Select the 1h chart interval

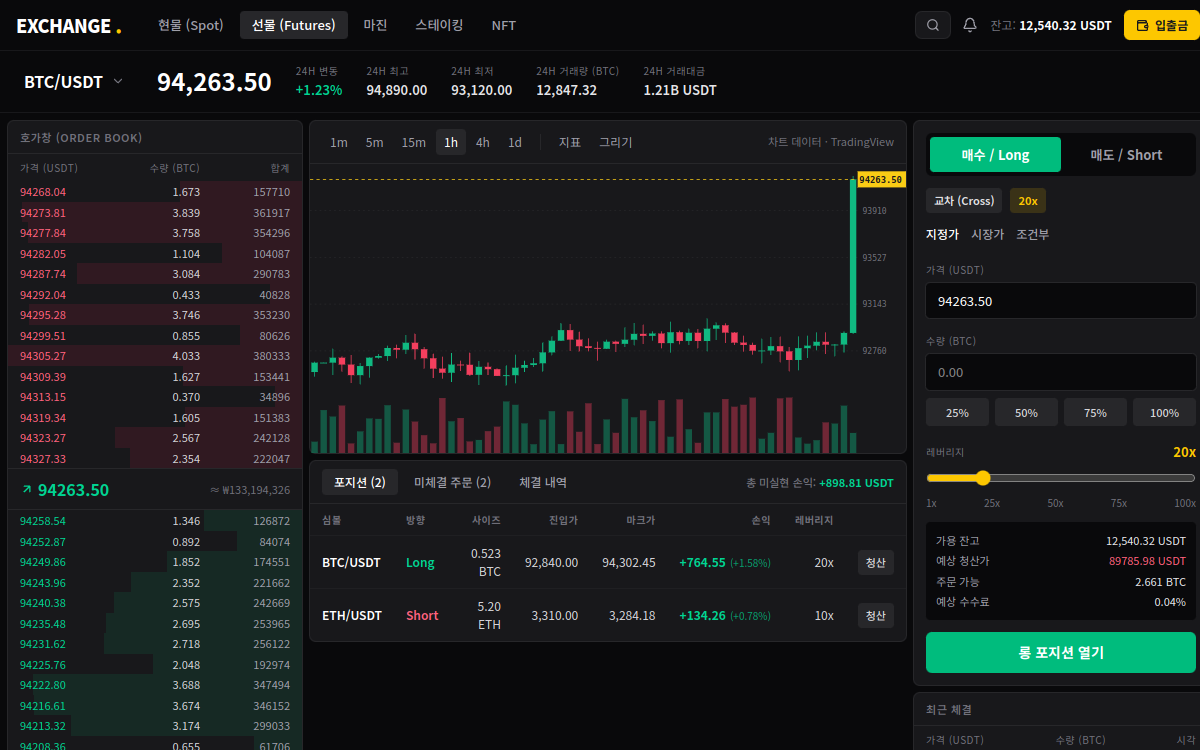(451, 142)
